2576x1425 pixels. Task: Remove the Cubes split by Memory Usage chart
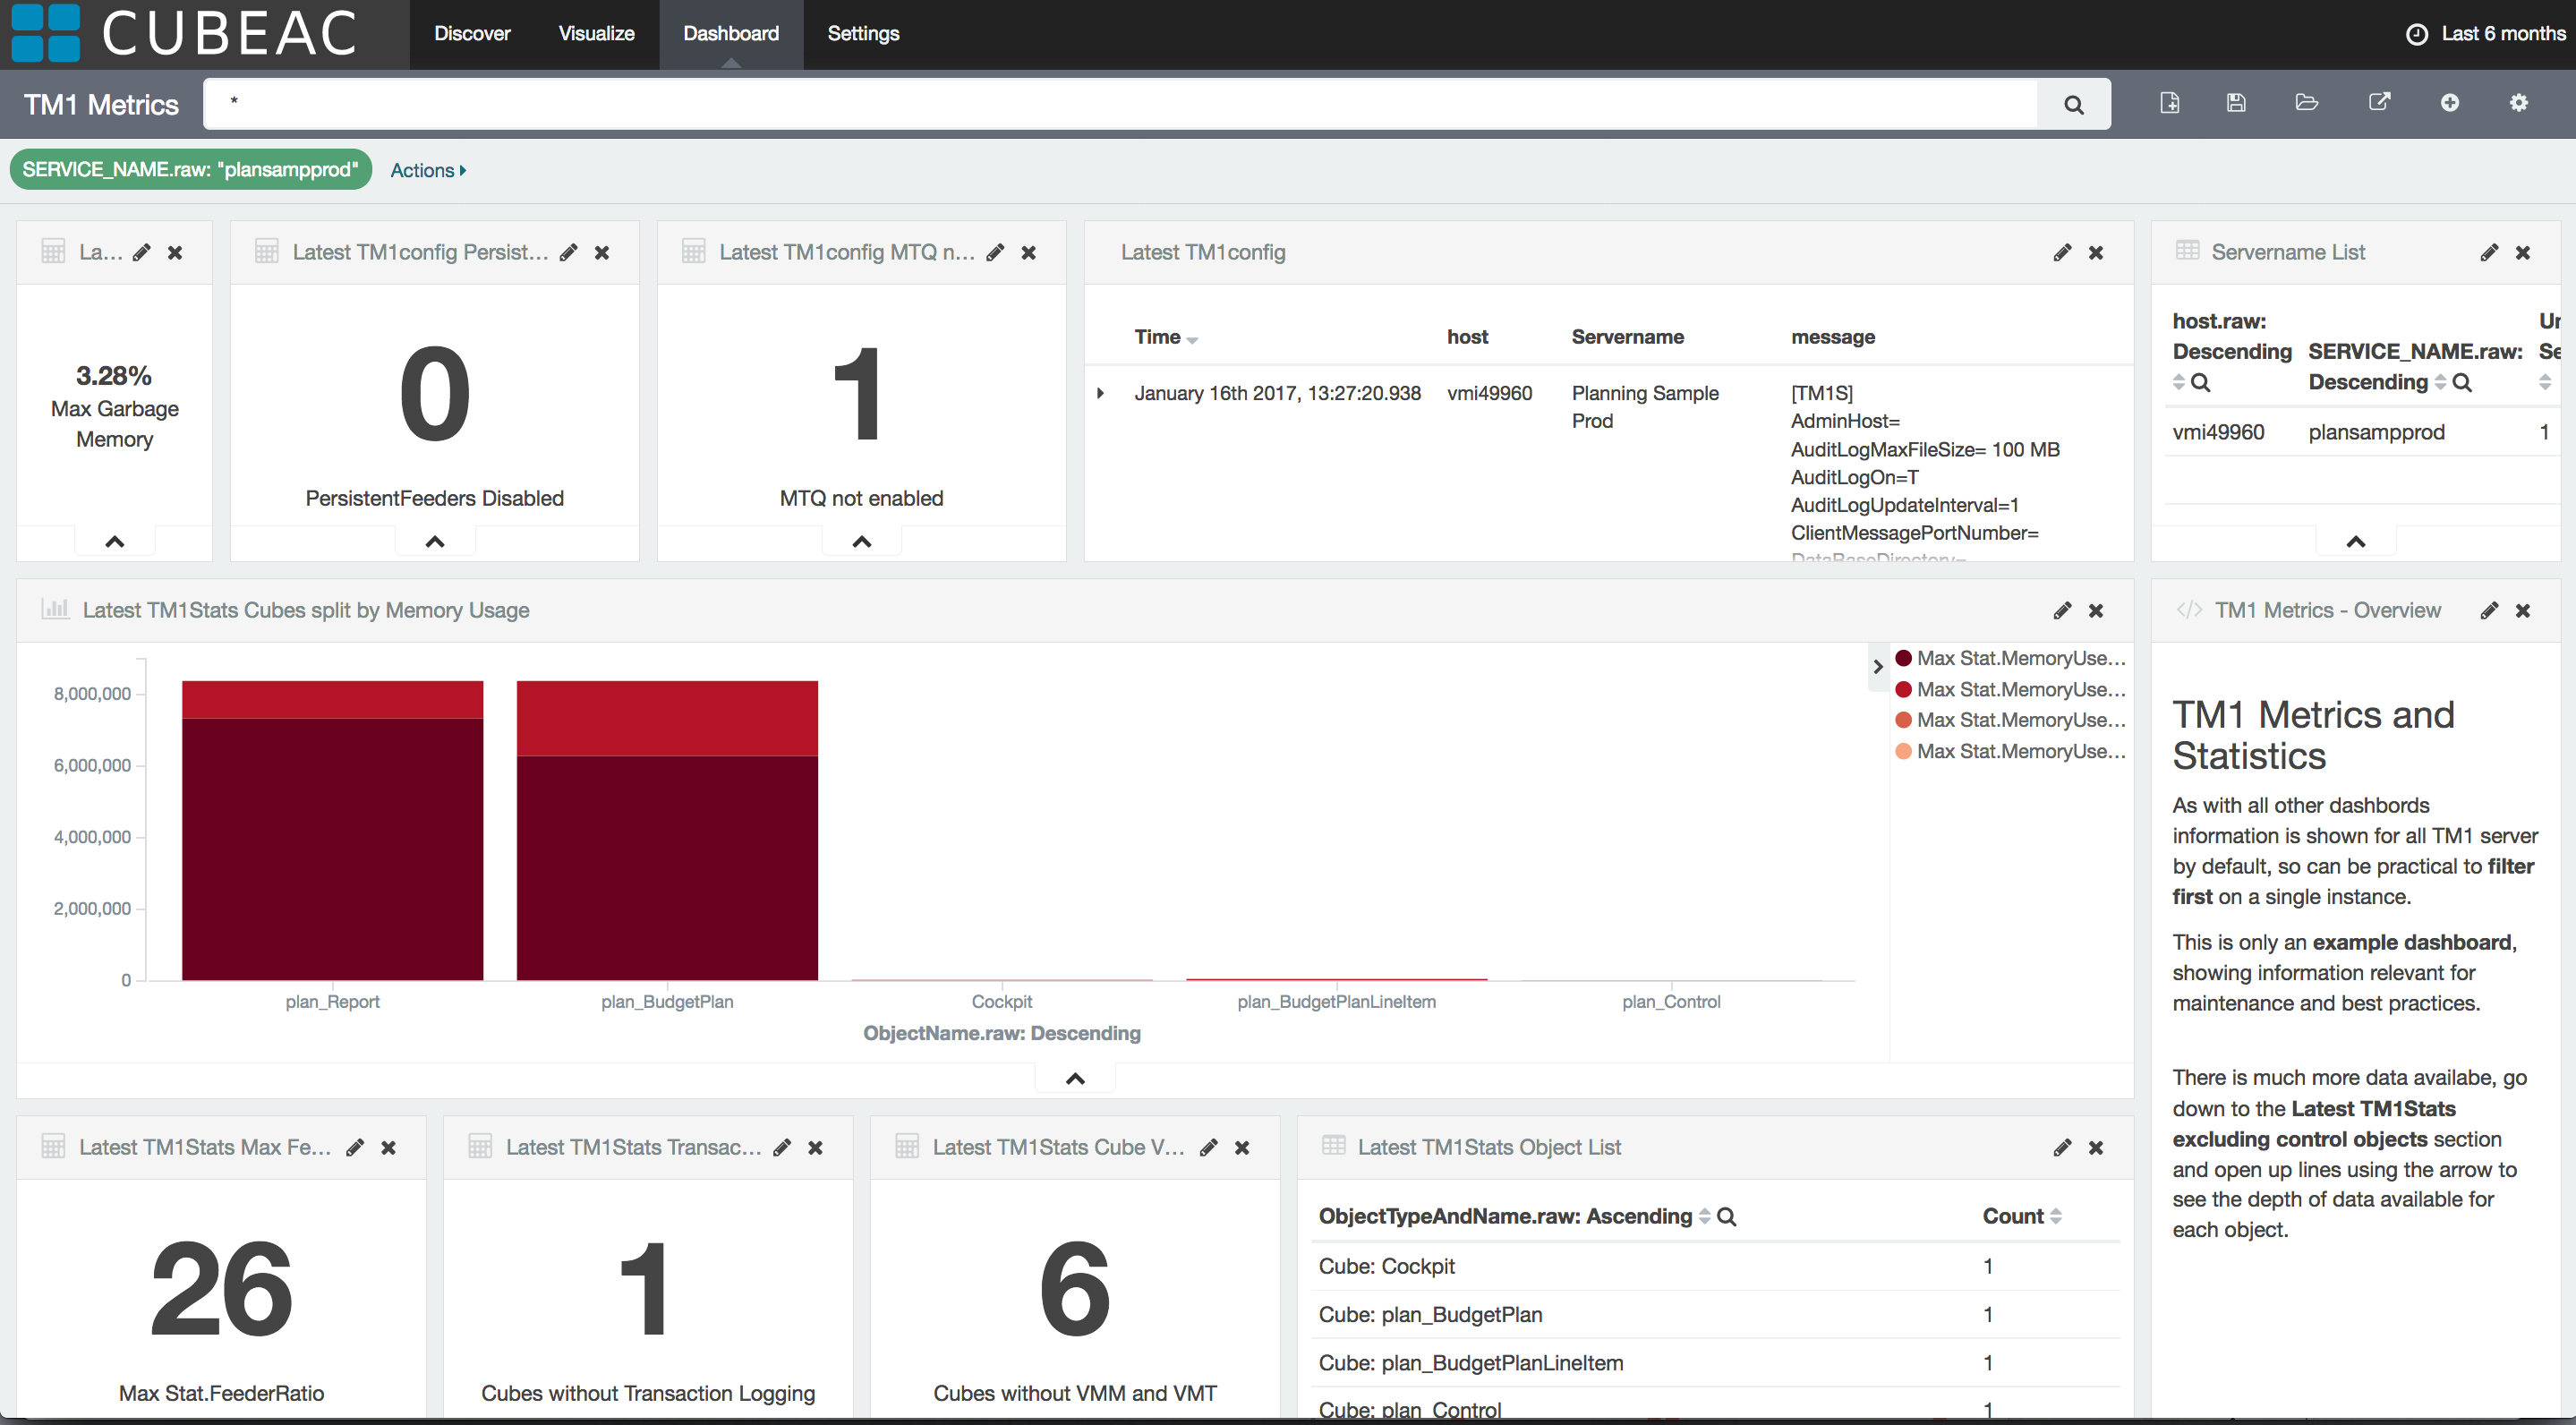coord(2096,611)
